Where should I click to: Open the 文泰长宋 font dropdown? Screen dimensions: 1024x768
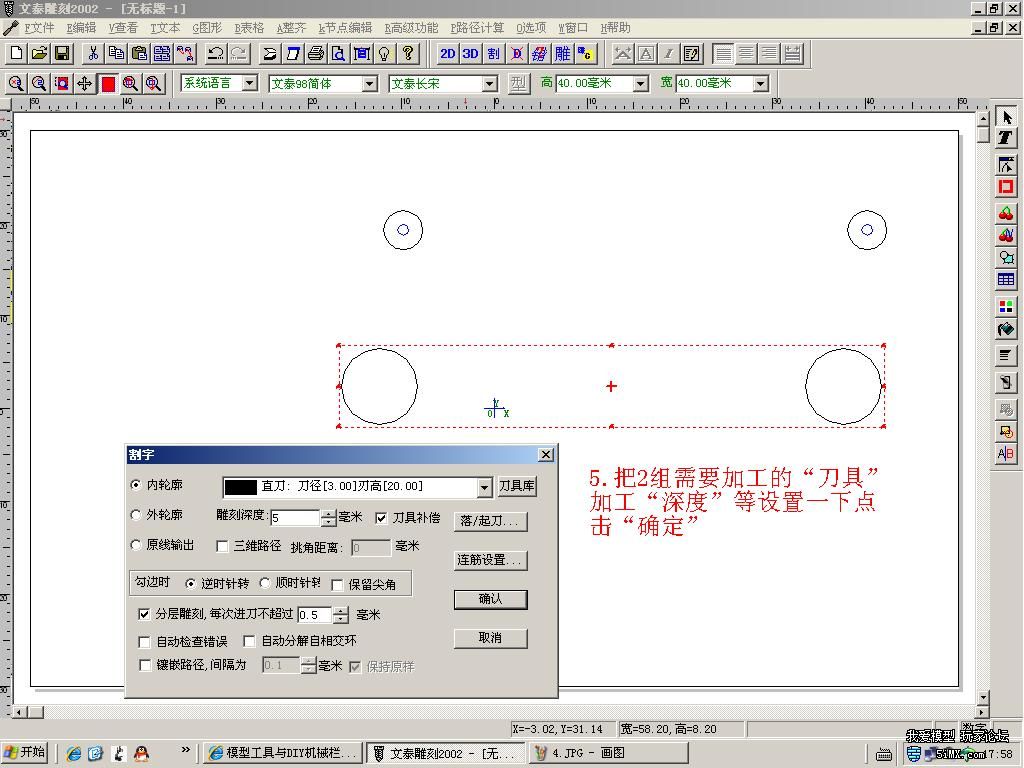490,84
